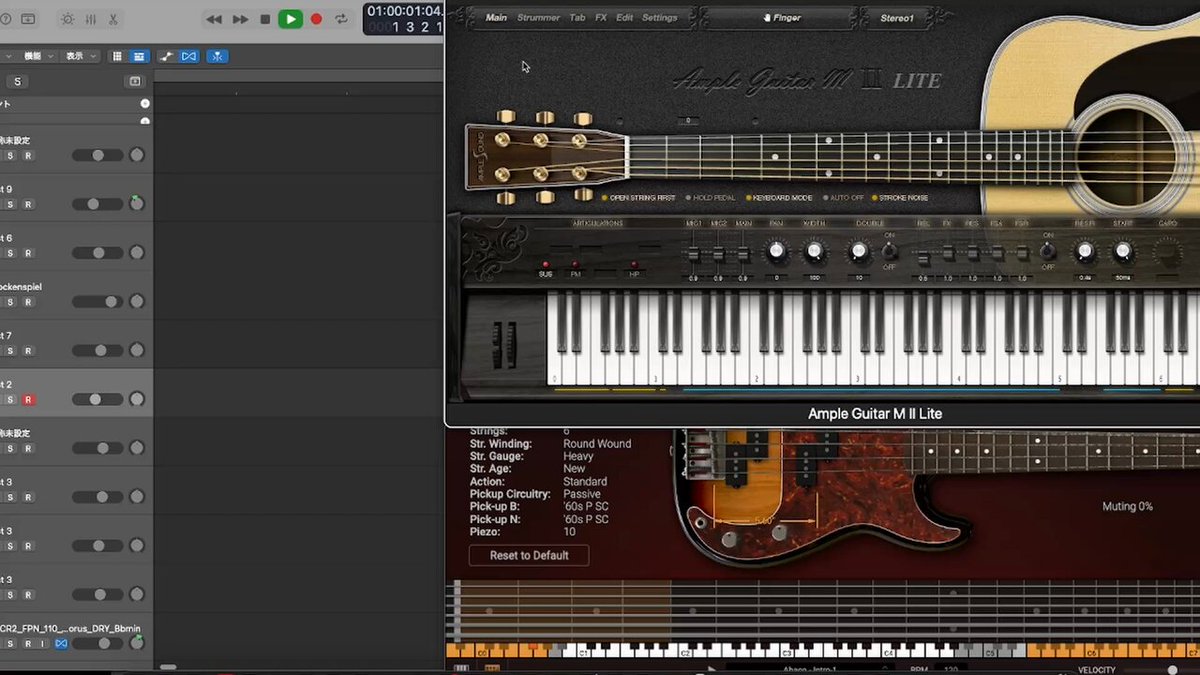Adjust volume slider on t 7 track
The height and width of the screenshot is (675, 1200).
(x=97, y=350)
